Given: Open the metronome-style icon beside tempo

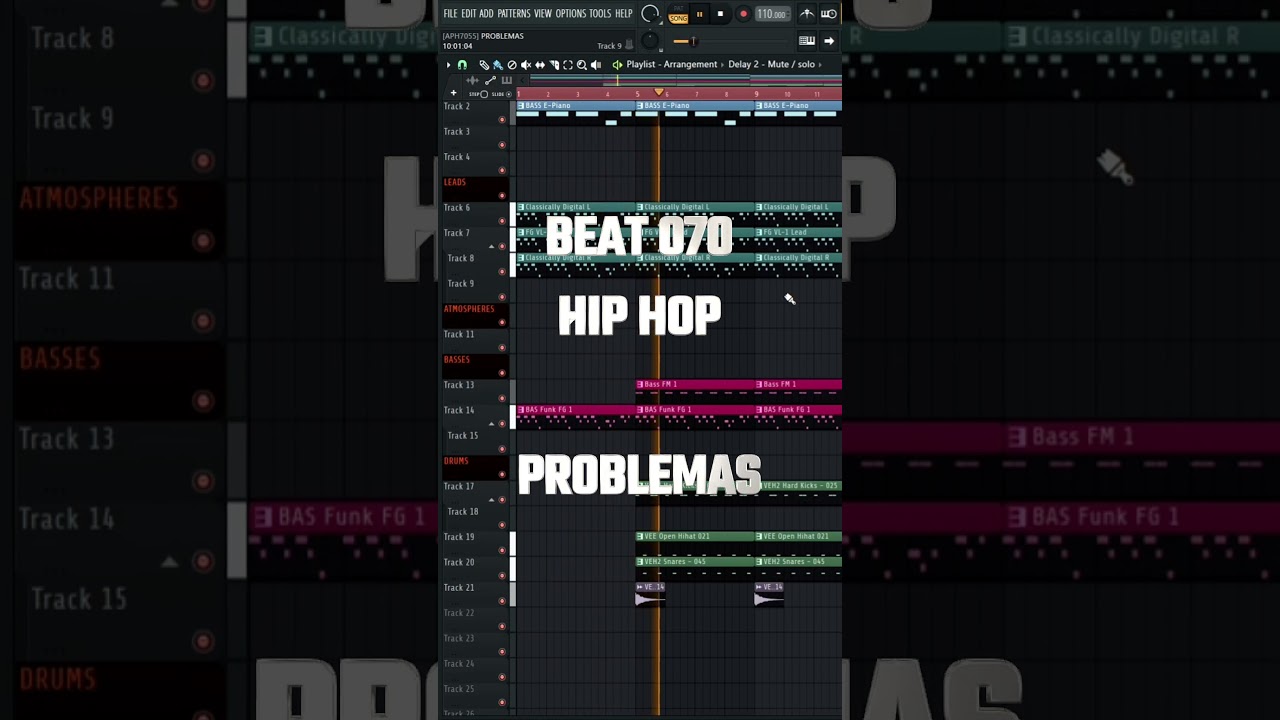Looking at the screenshot, I should click(807, 14).
